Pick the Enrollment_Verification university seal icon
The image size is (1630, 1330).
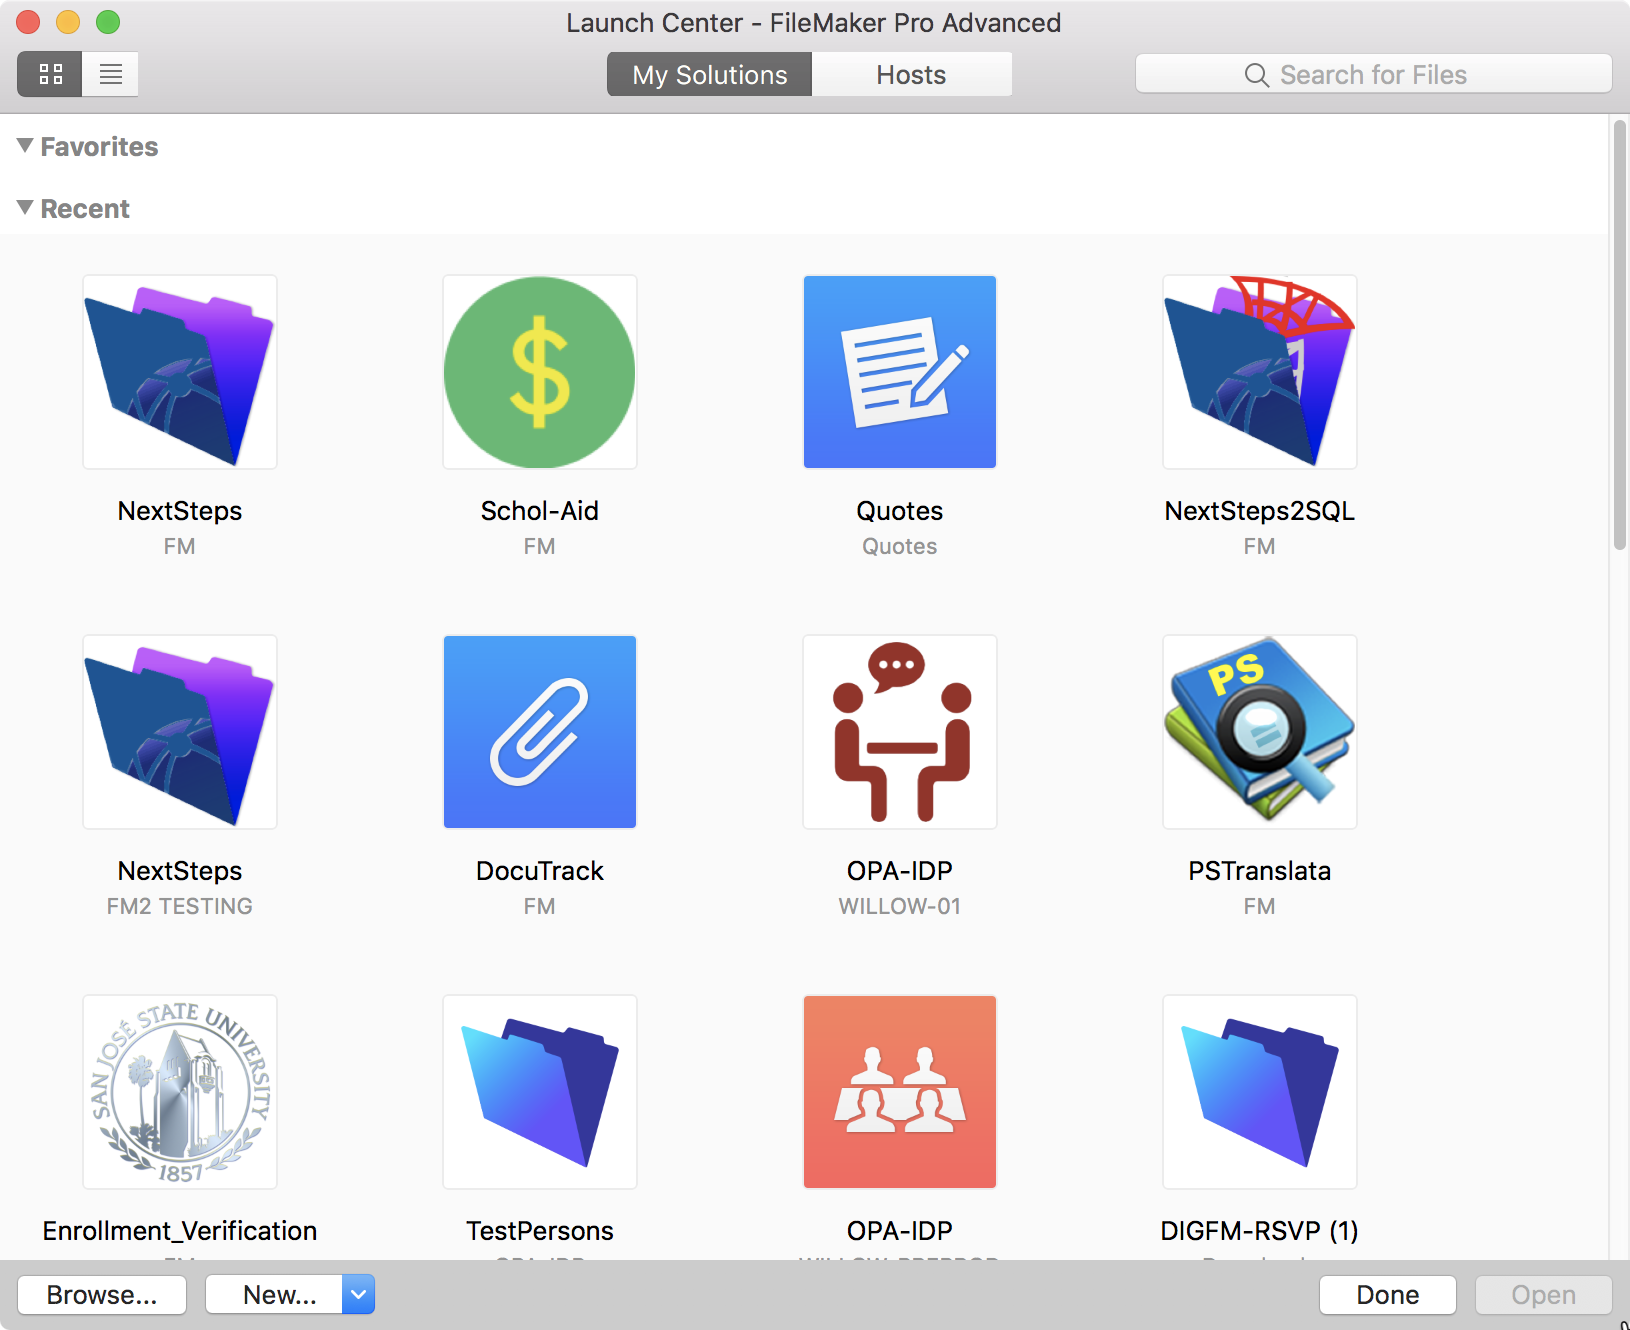click(x=180, y=1092)
